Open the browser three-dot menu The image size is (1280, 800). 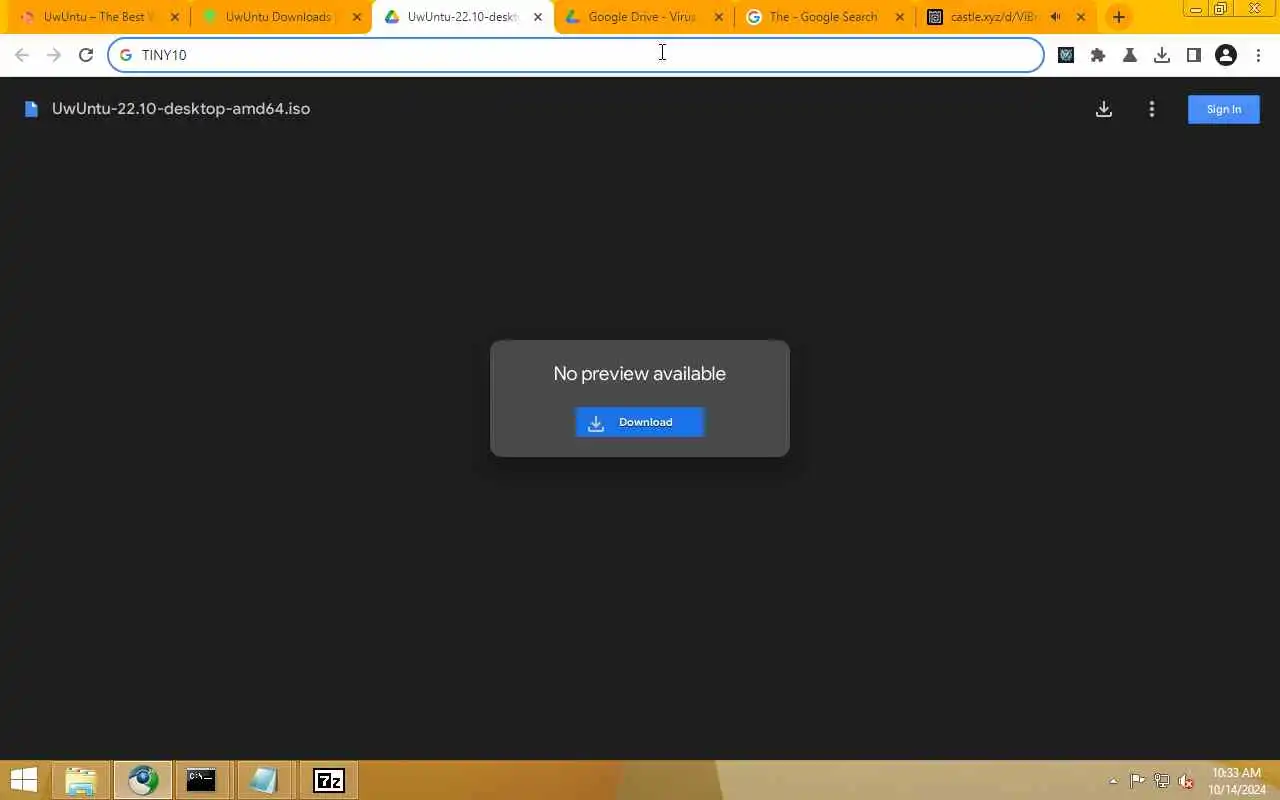[1258, 55]
